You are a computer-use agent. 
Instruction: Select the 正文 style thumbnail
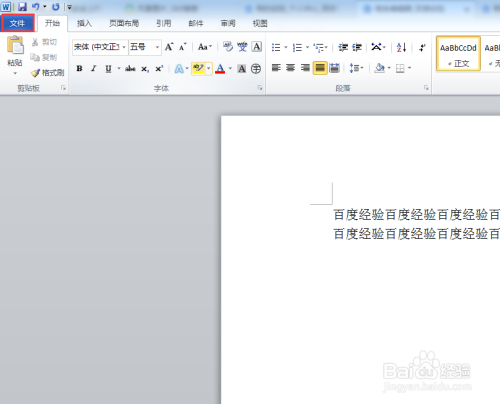point(458,54)
